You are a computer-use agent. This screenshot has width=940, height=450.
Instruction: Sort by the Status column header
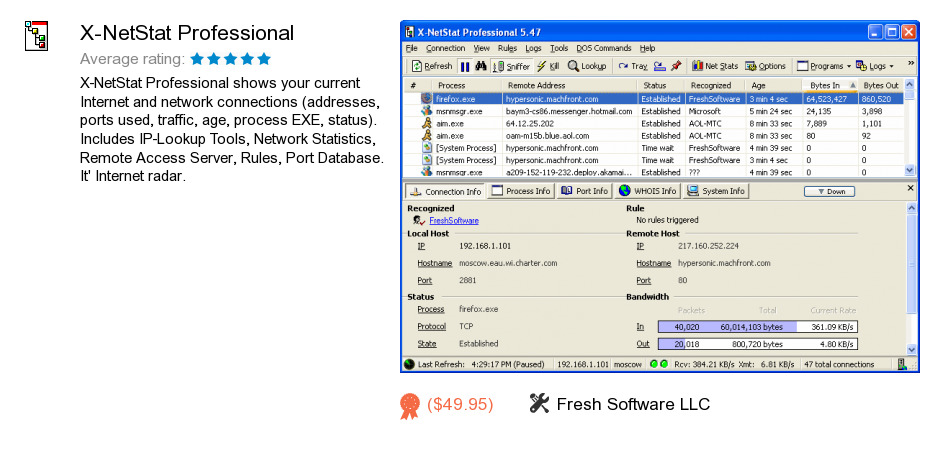coord(661,85)
